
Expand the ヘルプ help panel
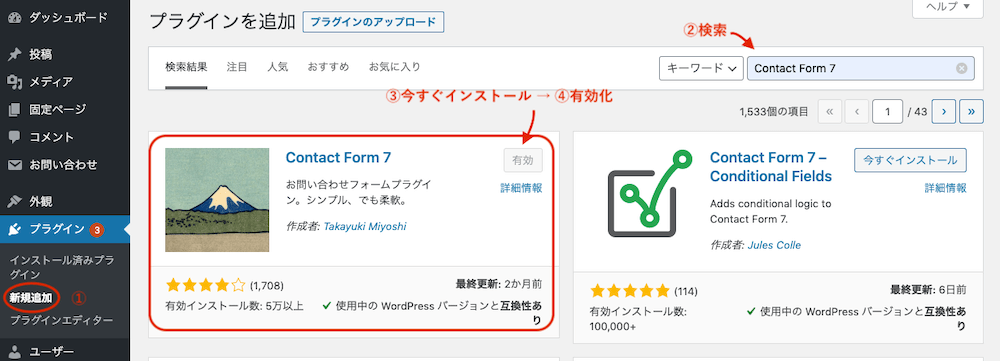coord(949,6)
